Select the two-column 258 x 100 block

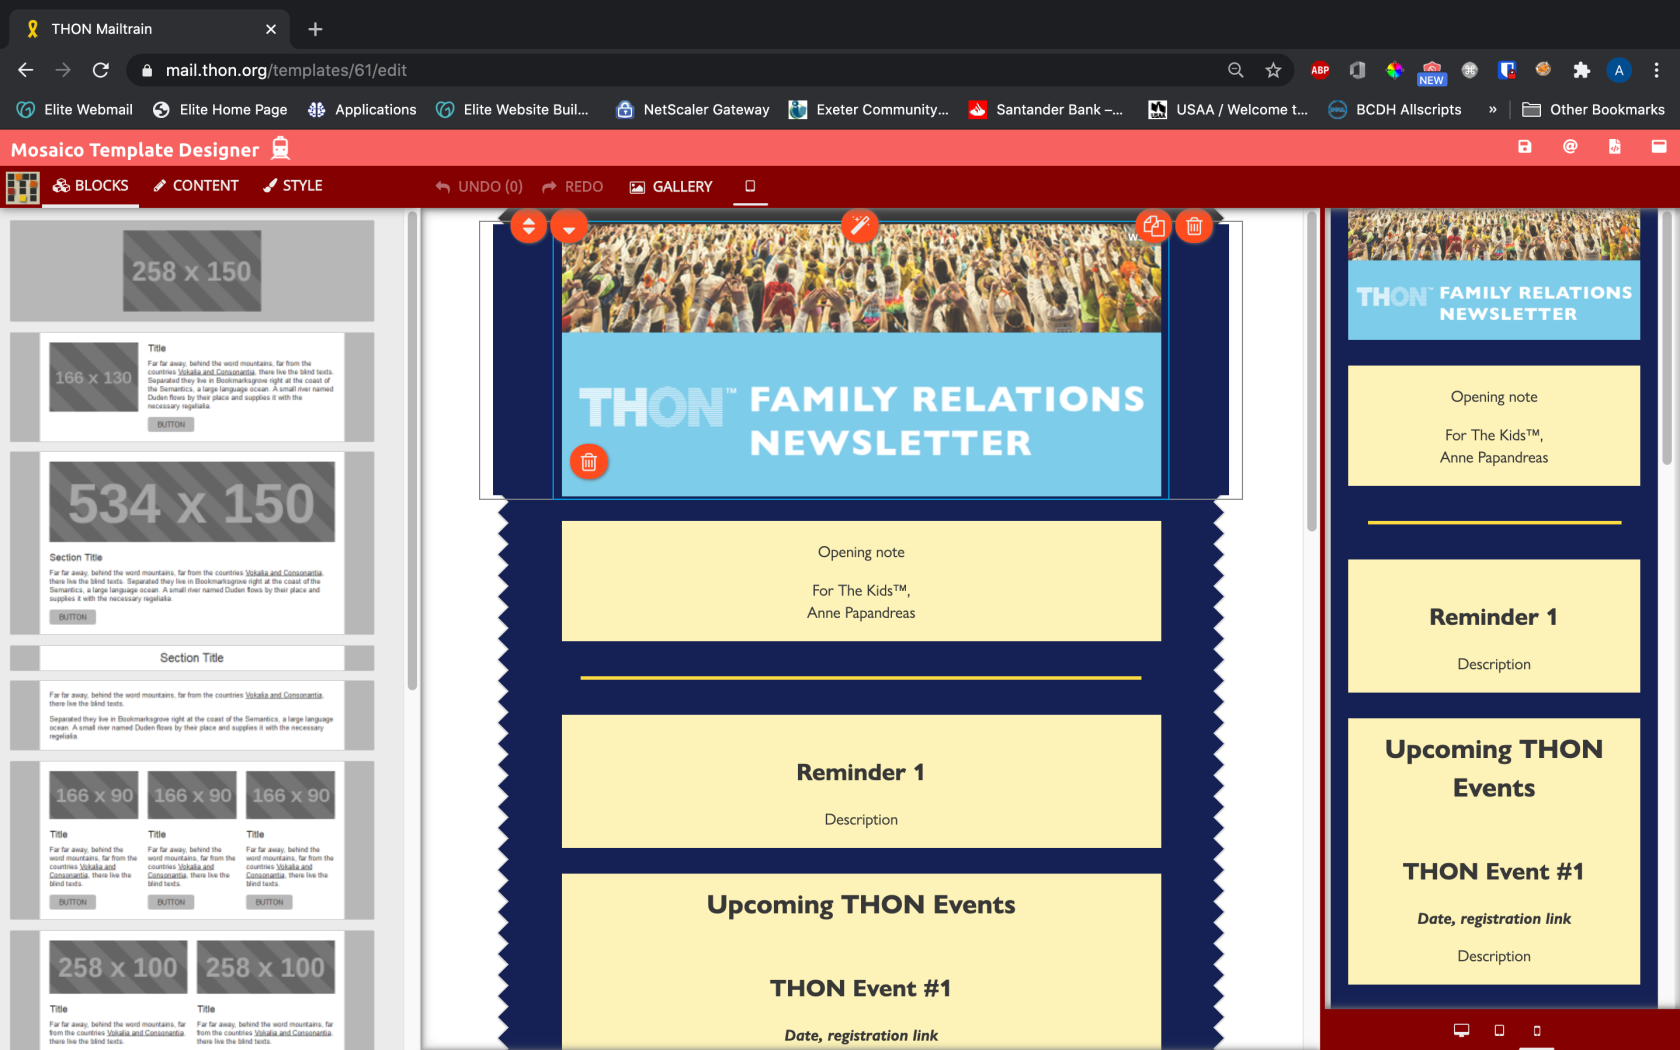(x=192, y=990)
